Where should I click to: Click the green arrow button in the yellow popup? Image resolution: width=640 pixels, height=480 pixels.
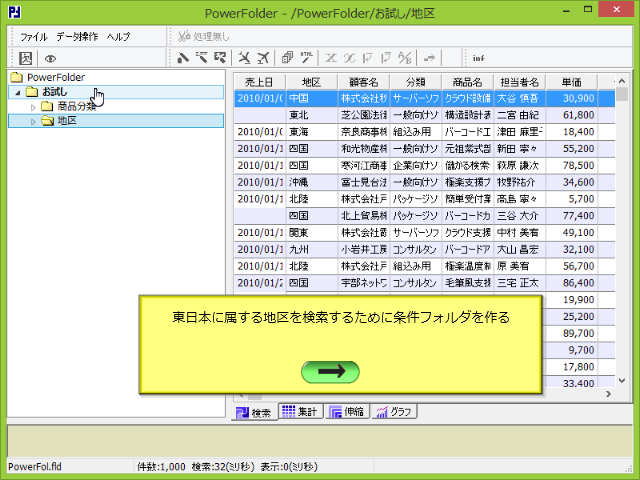pyautogui.click(x=330, y=372)
